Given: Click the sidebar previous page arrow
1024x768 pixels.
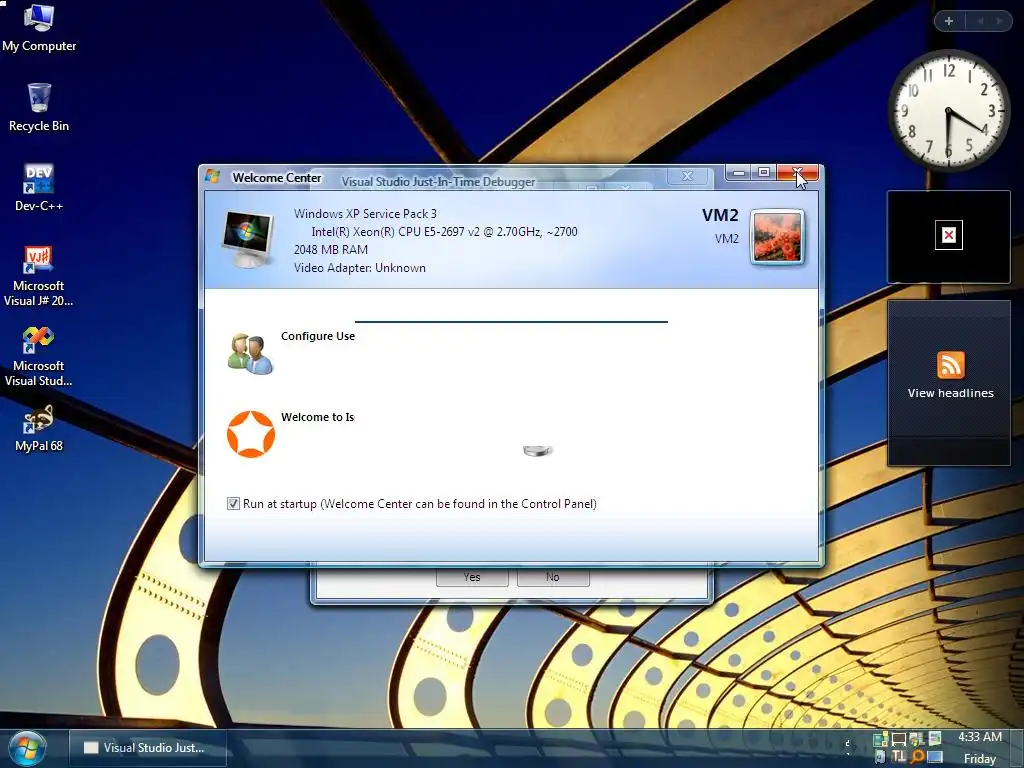Looking at the screenshot, I should [980, 21].
